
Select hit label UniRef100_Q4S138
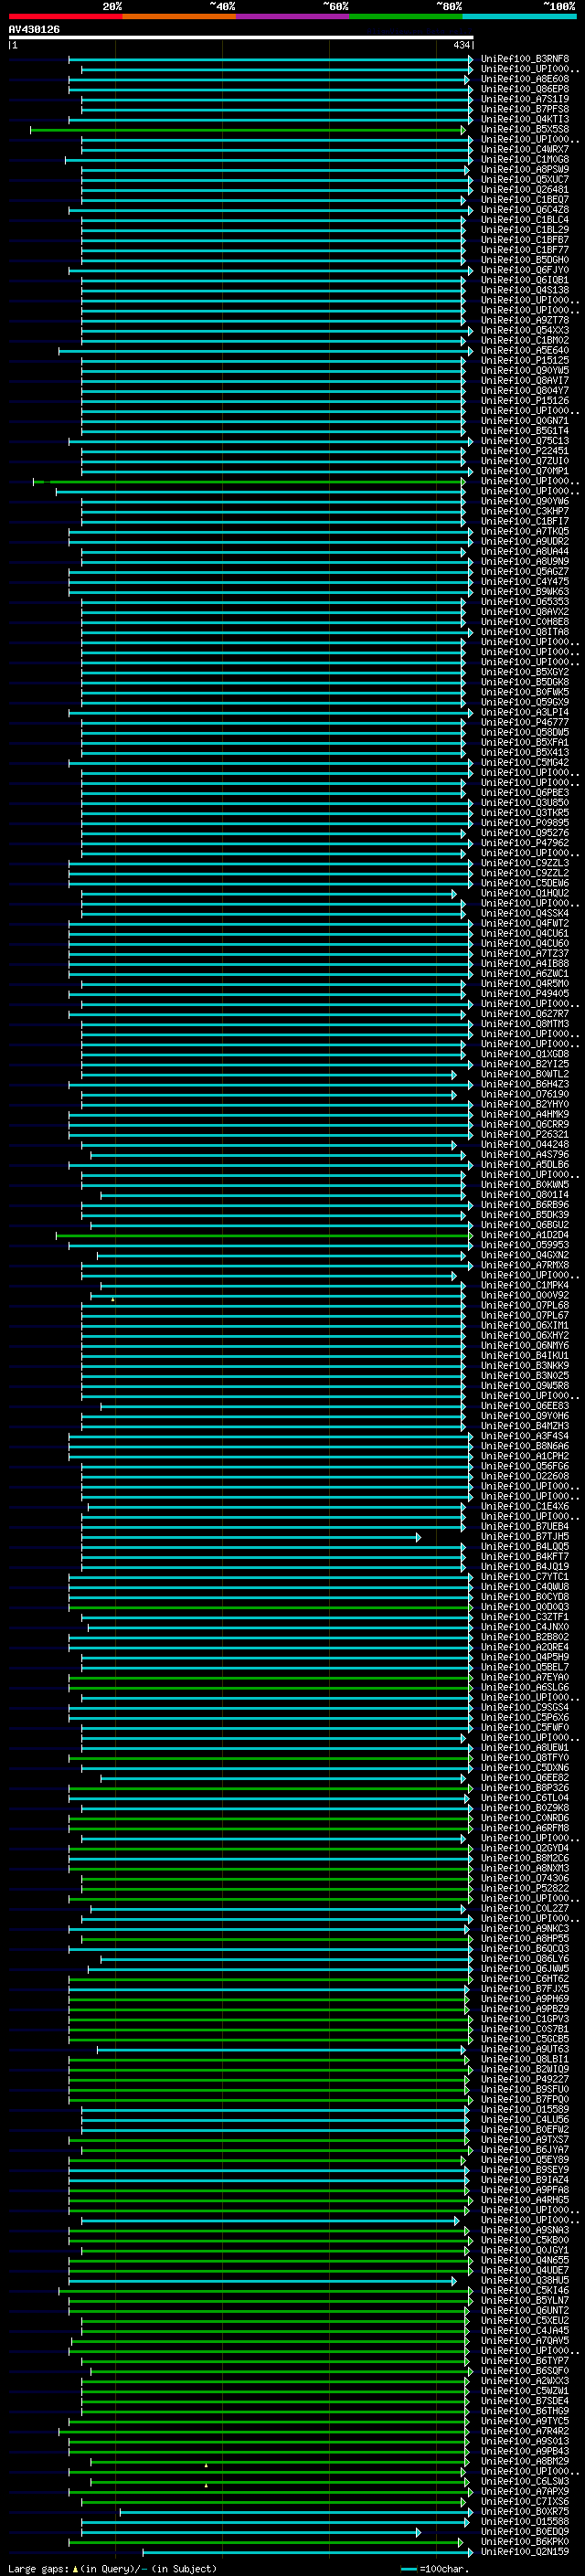(525, 290)
